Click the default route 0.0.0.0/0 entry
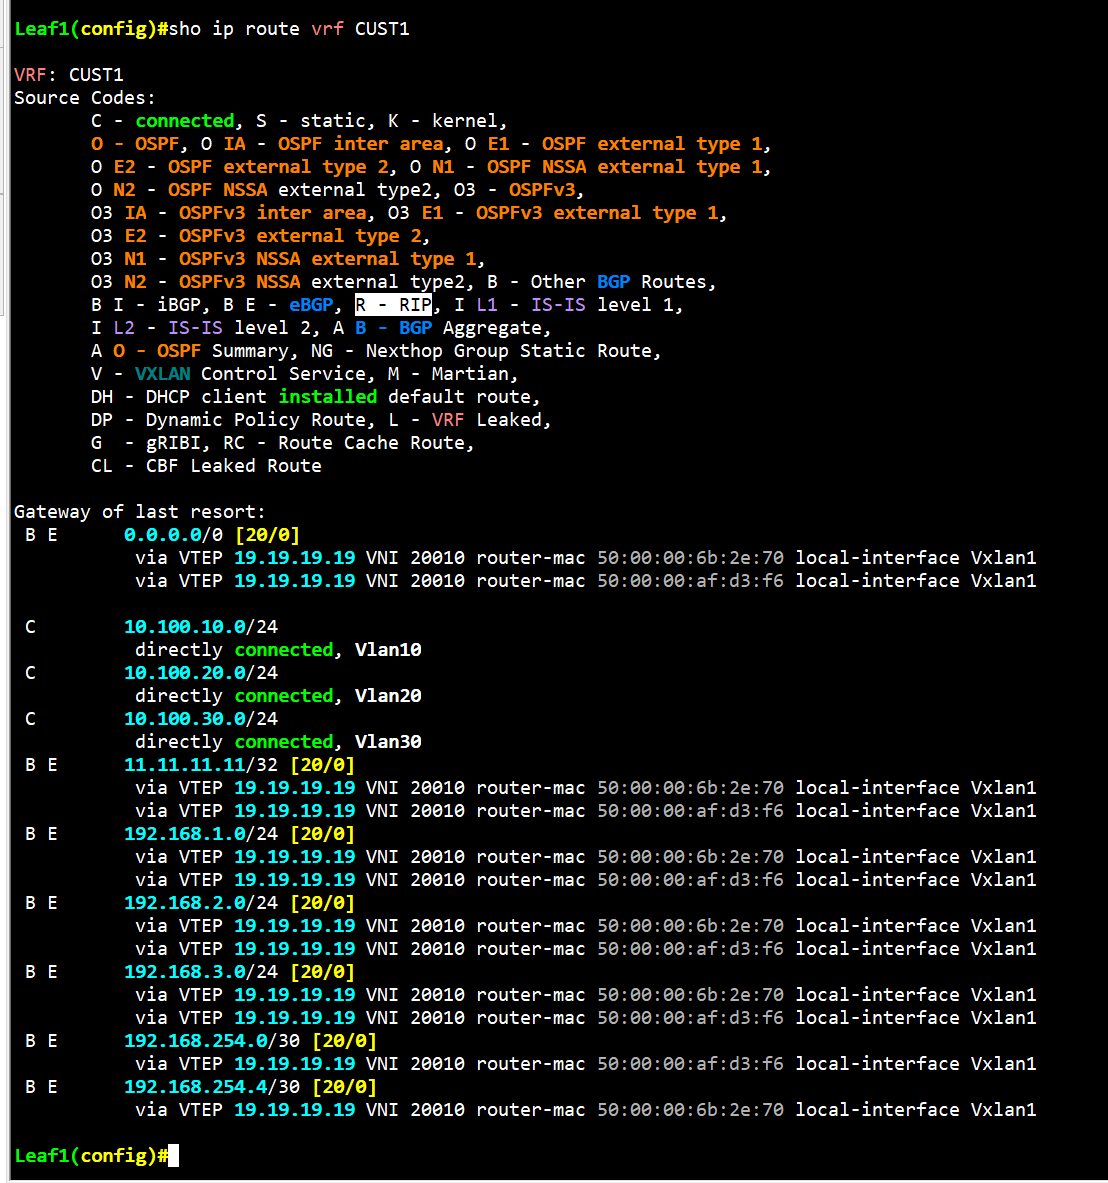This screenshot has width=1108, height=1183. pos(171,534)
